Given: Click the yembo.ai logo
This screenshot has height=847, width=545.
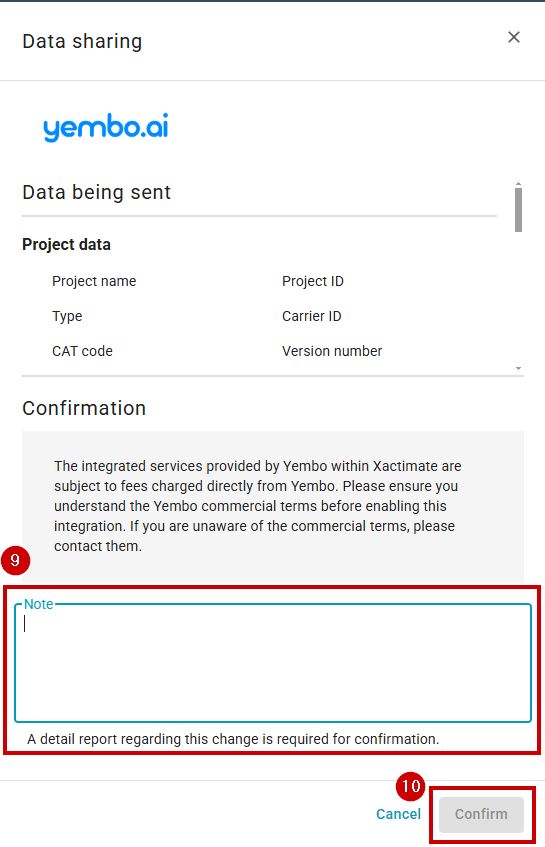Looking at the screenshot, I should [106, 127].
